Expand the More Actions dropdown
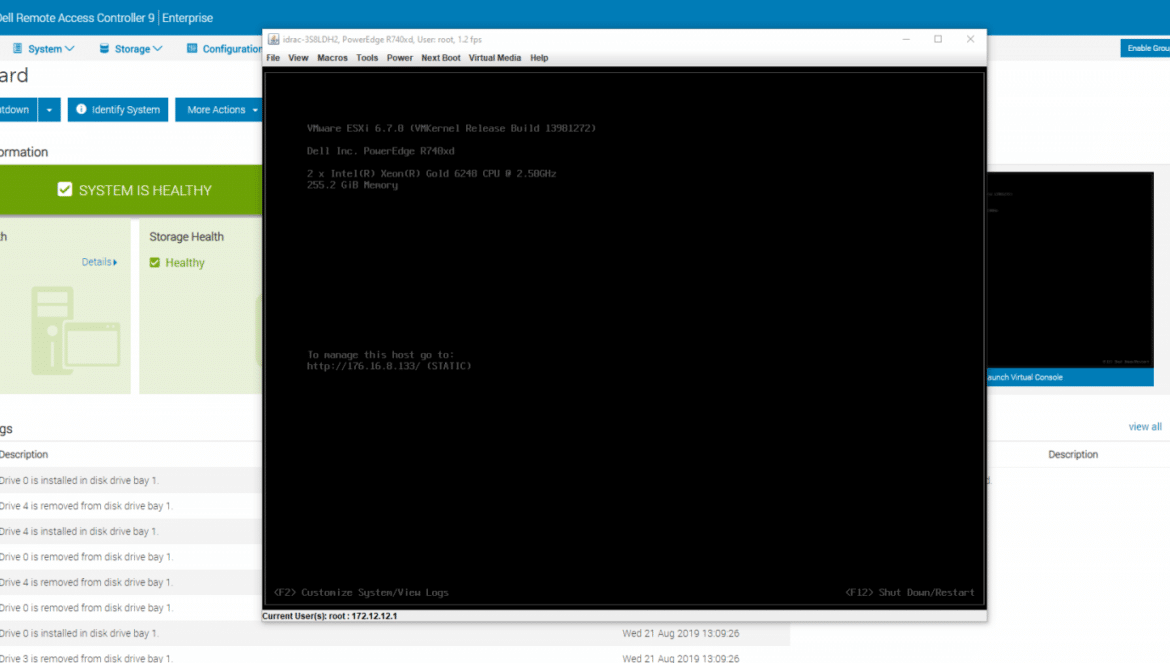Screen dimensions: 1170x663 click(219, 110)
